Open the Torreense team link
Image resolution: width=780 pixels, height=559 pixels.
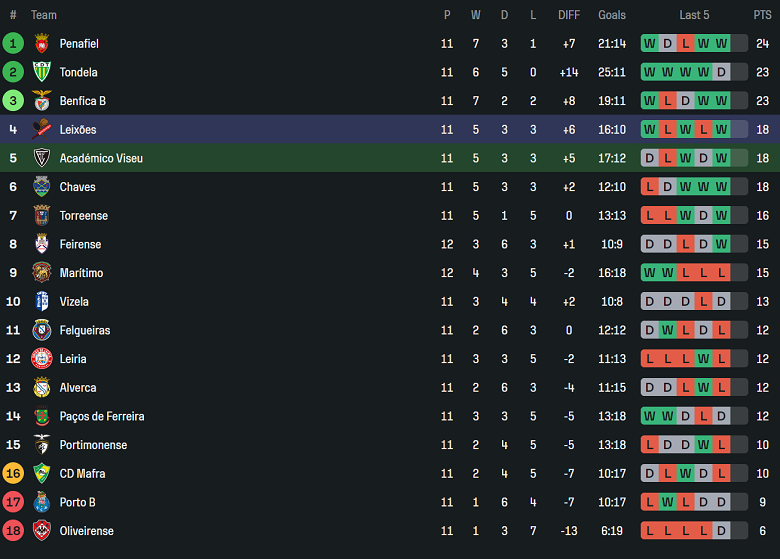pos(84,216)
